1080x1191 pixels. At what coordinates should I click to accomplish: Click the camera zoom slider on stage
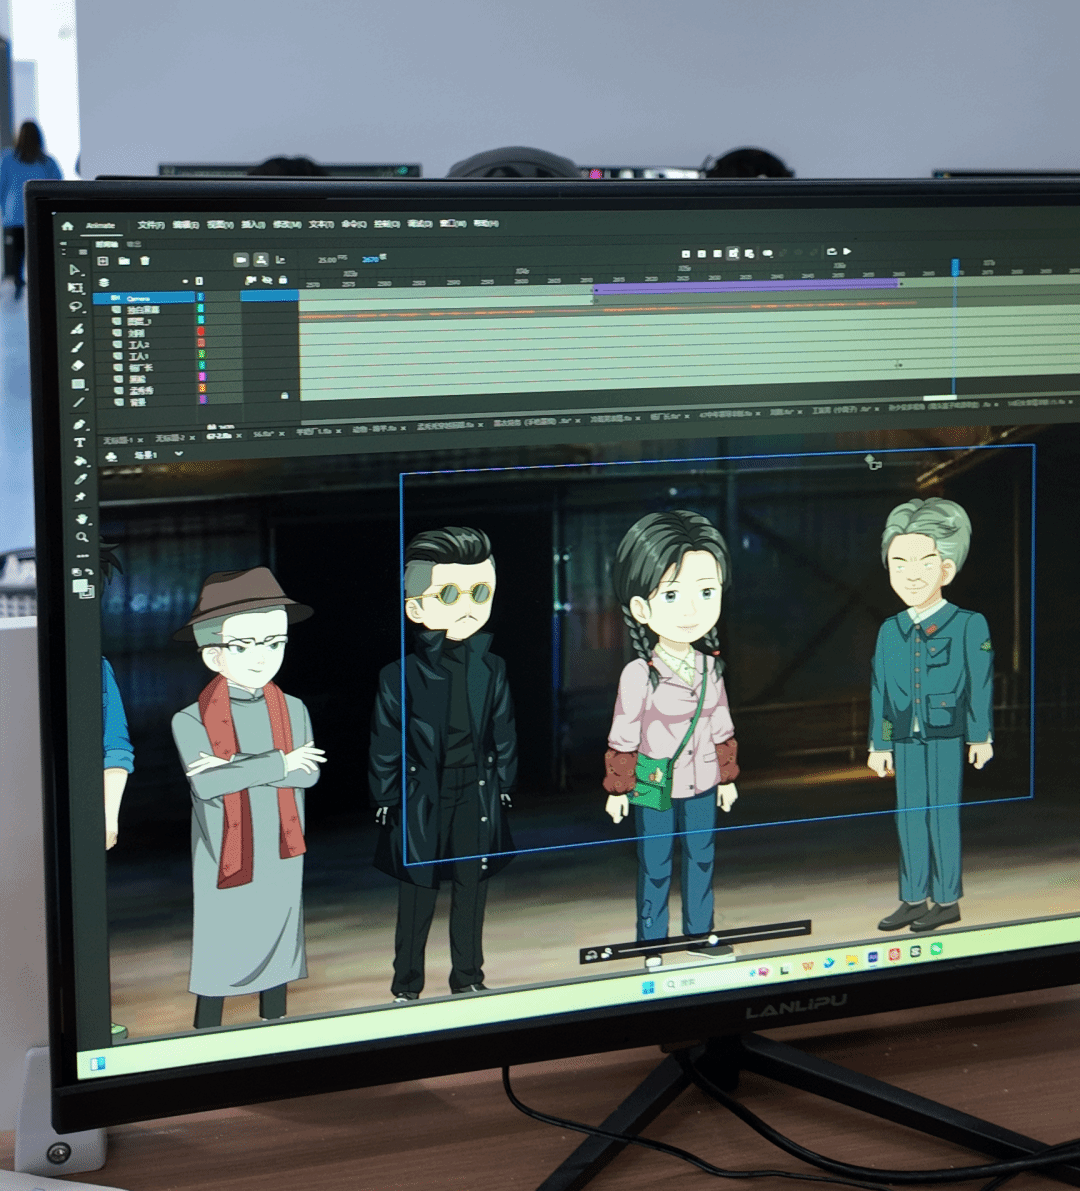[712, 940]
